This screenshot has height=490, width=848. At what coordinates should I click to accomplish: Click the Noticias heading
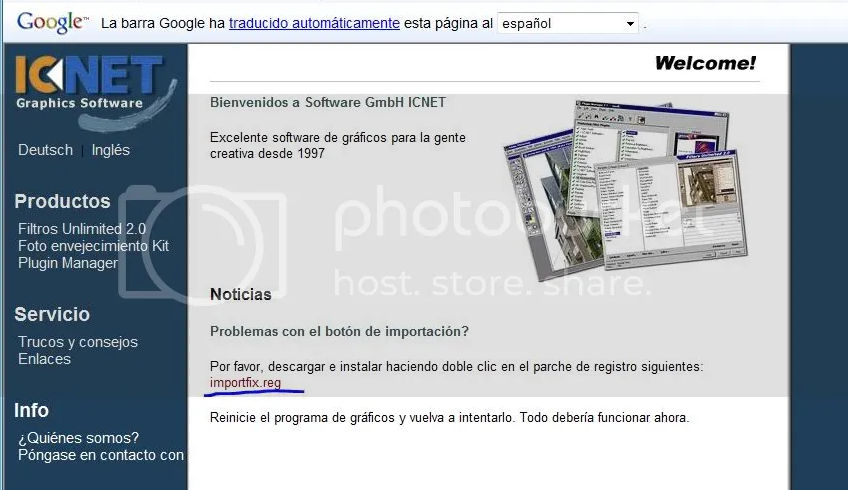[241, 294]
